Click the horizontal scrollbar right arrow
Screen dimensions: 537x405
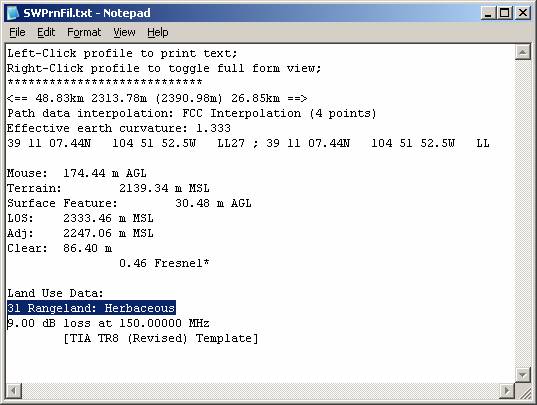point(507,391)
